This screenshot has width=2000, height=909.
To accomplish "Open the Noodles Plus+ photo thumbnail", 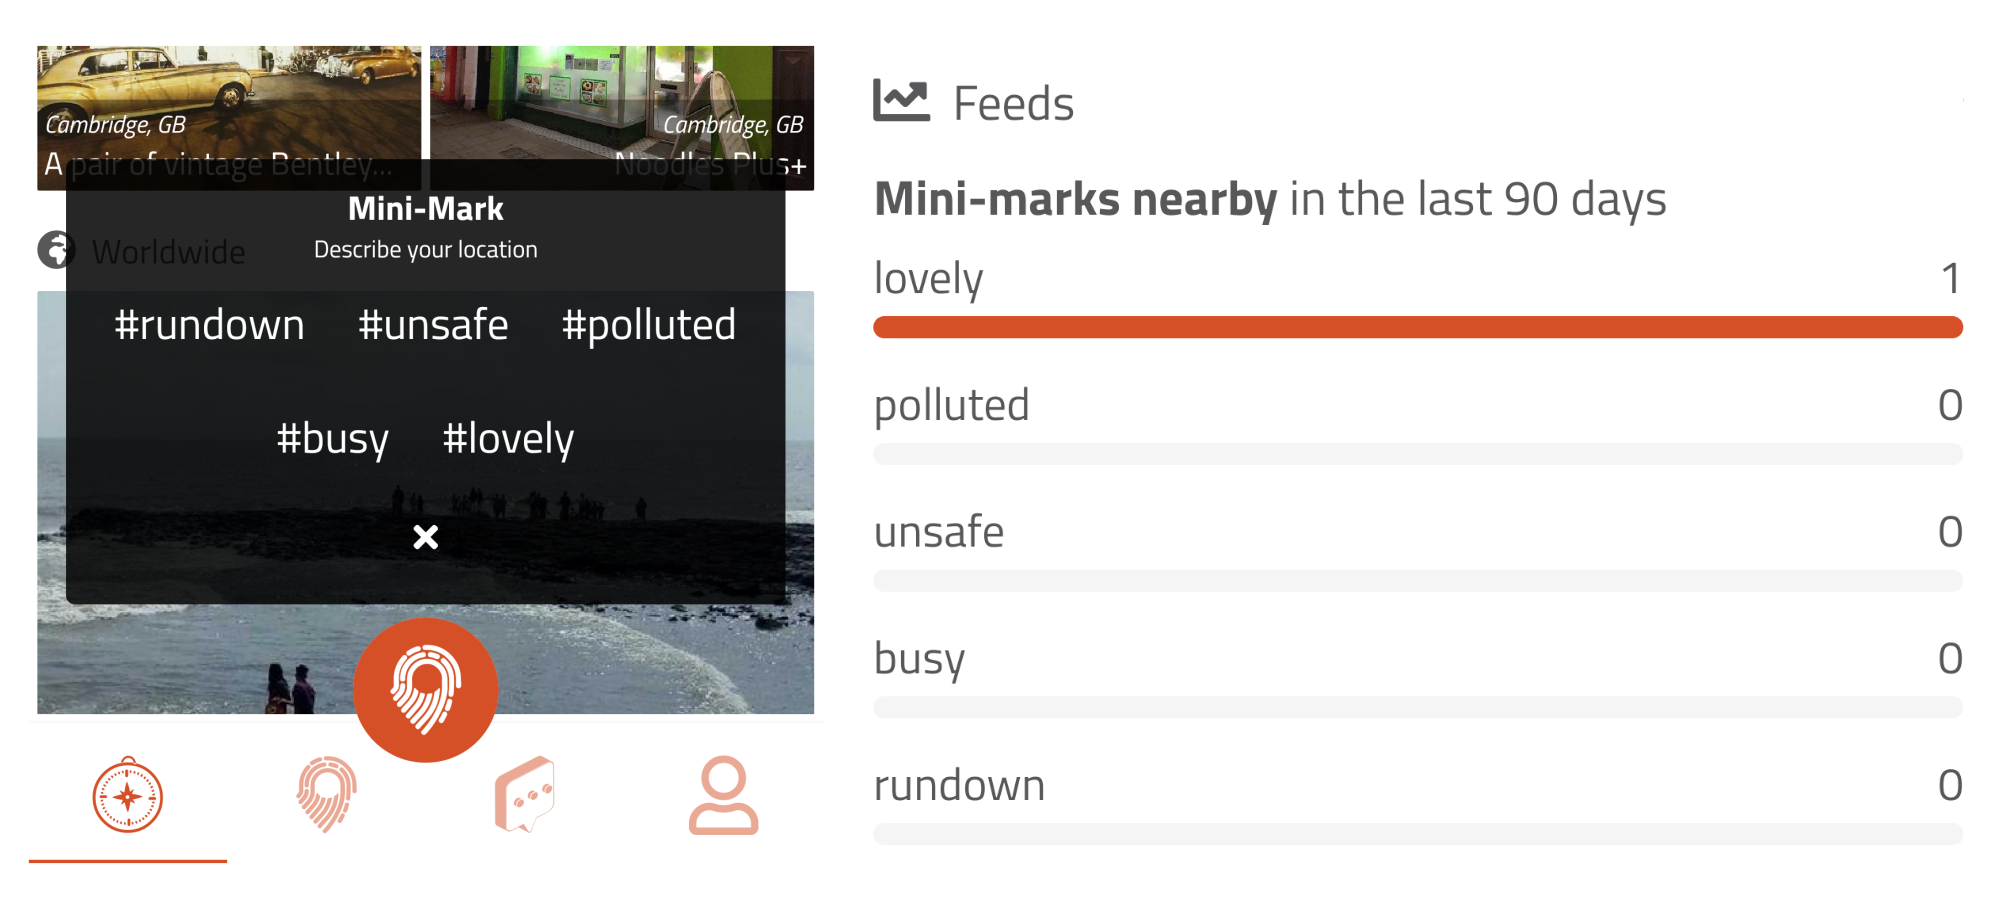I will pyautogui.click(x=622, y=118).
